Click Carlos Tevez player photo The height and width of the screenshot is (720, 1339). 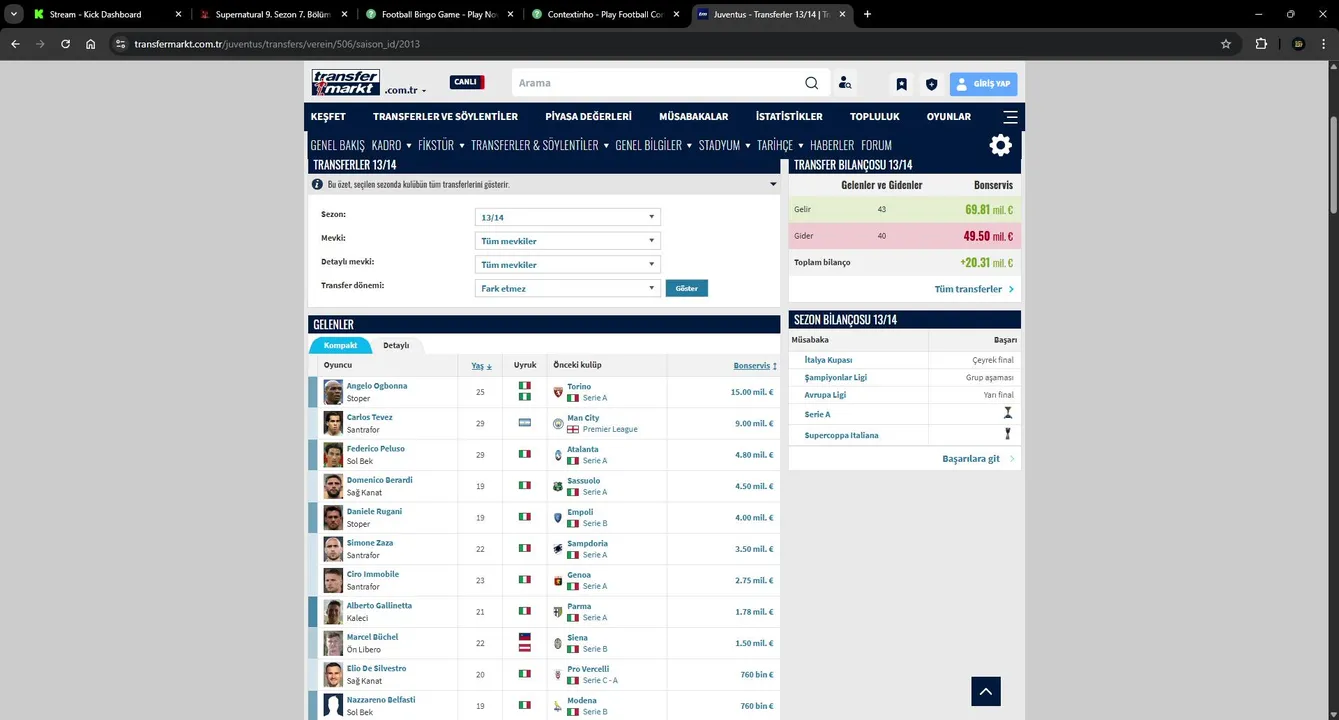pos(333,423)
